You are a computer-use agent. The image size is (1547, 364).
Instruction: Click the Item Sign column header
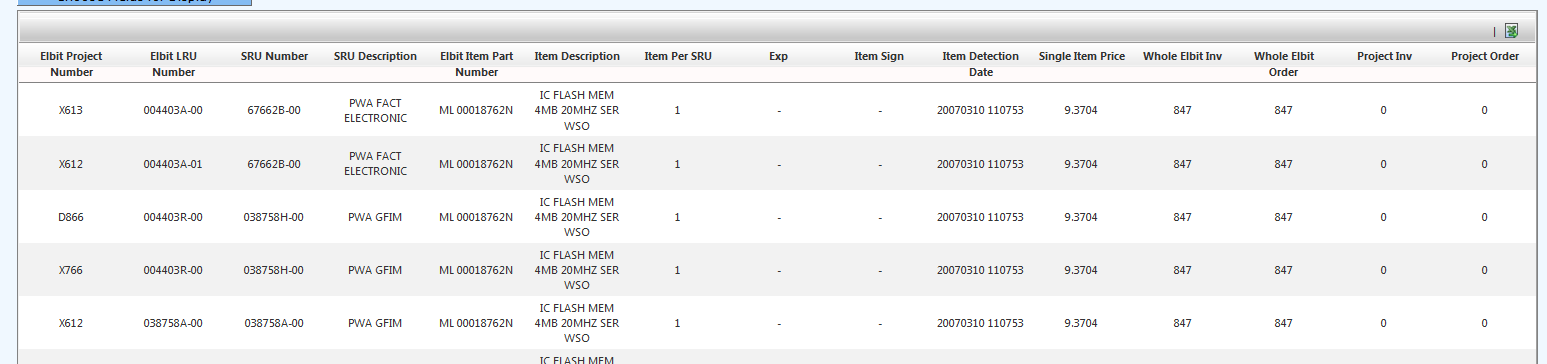tap(879, 57)
